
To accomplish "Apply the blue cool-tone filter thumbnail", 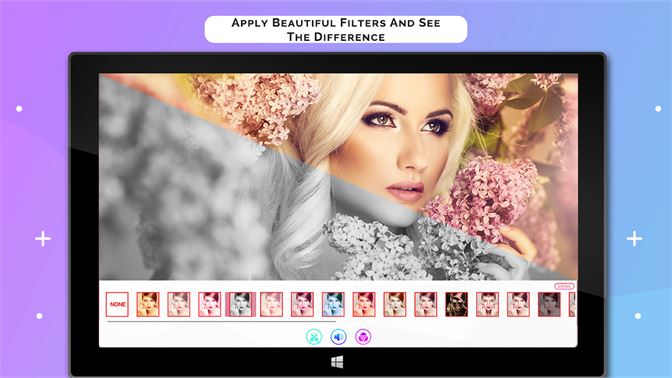I will [x=333, y=304].
